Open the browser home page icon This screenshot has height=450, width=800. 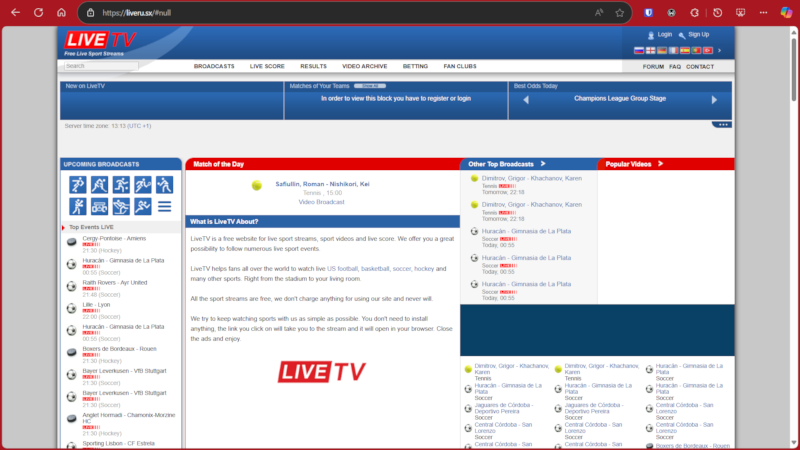(x=61, y=13)
